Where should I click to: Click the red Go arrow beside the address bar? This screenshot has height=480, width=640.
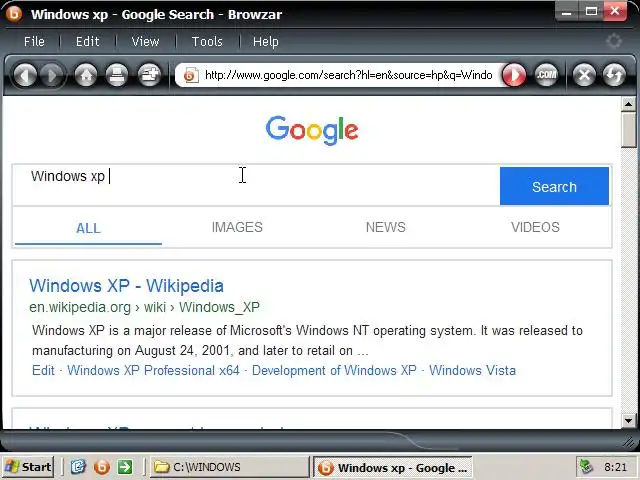[514, 76]
